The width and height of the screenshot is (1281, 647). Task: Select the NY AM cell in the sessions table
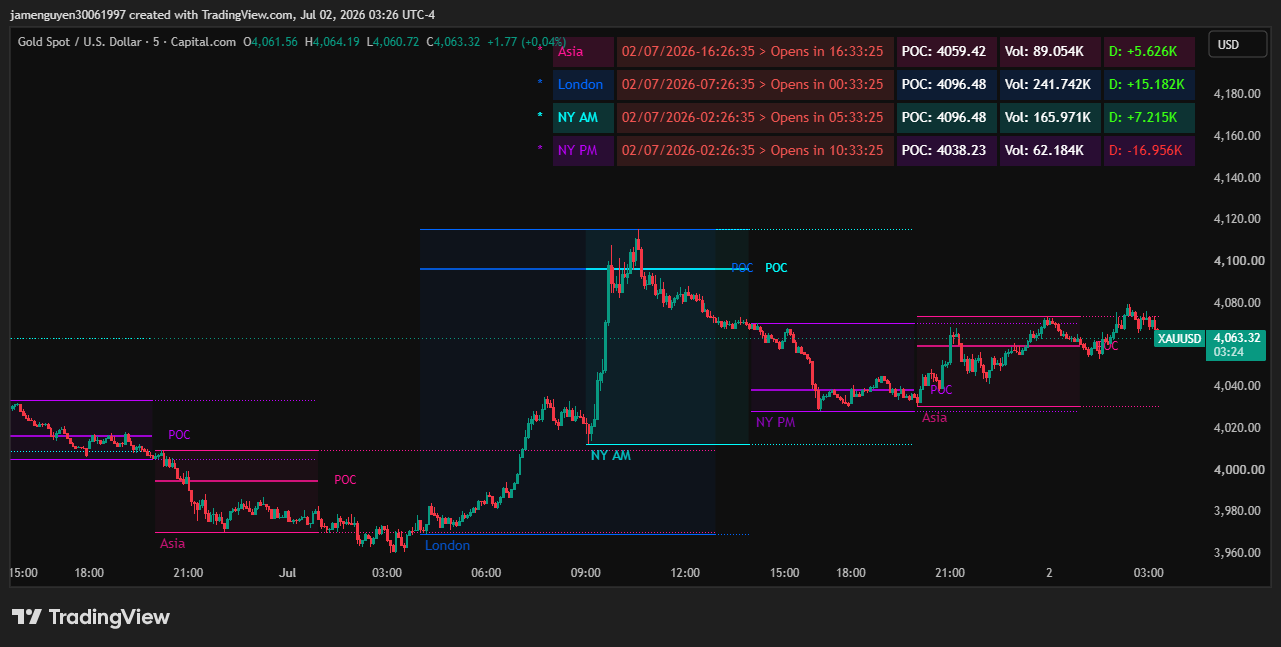click(583, 117)
